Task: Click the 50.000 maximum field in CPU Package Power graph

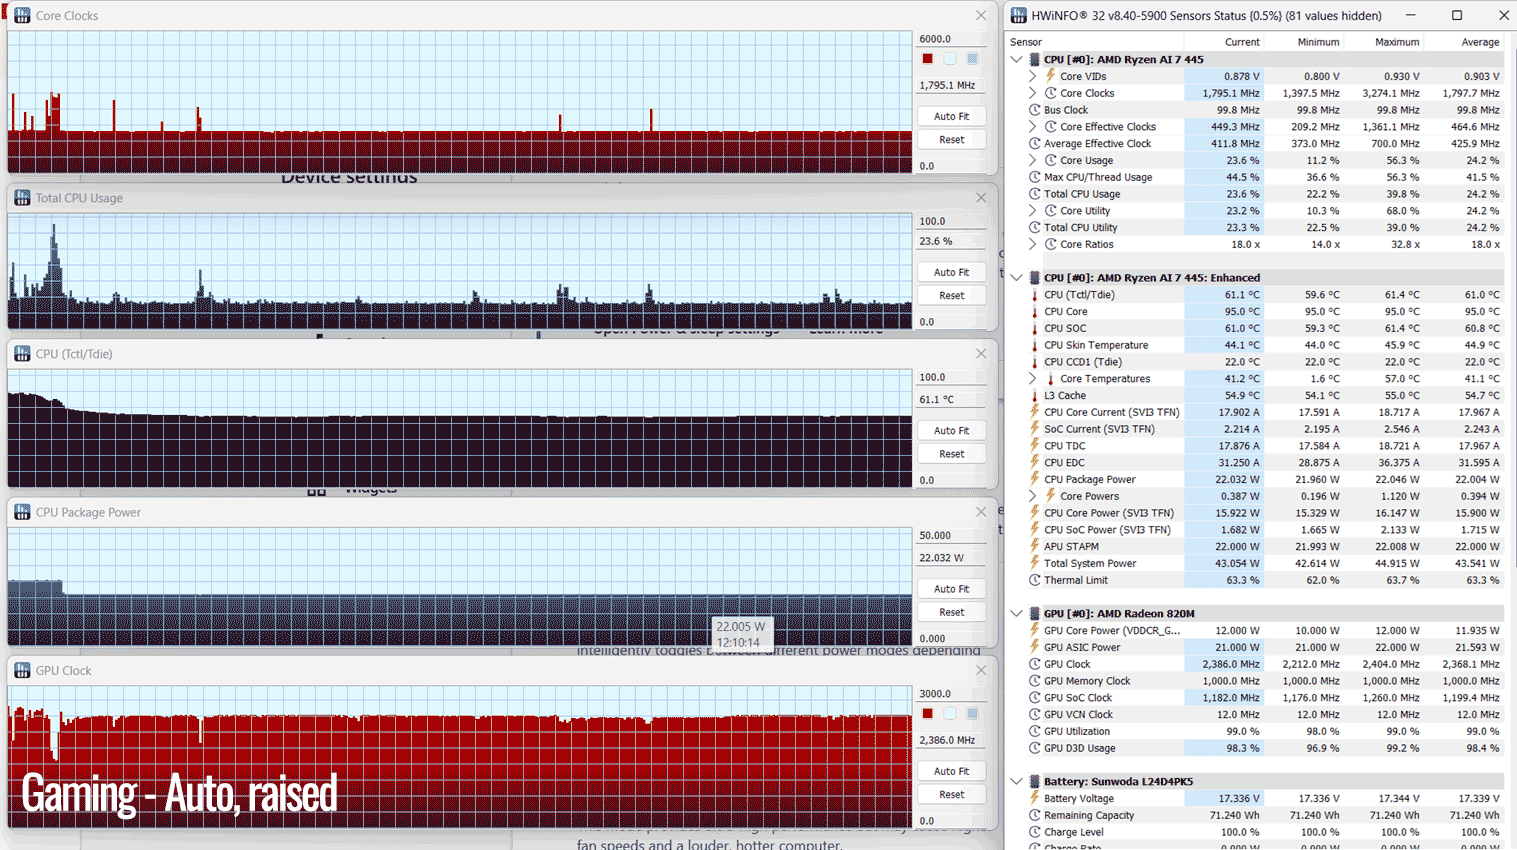Action: (951, 536)
